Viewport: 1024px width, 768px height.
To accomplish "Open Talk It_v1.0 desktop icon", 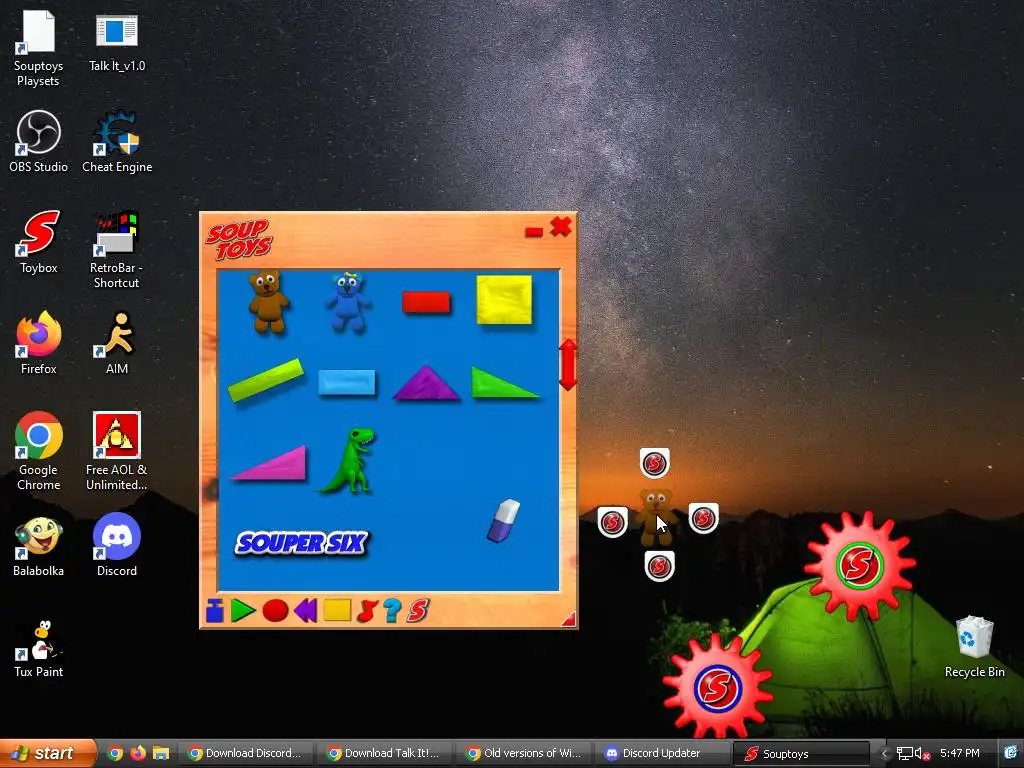I will coord(117,40).
